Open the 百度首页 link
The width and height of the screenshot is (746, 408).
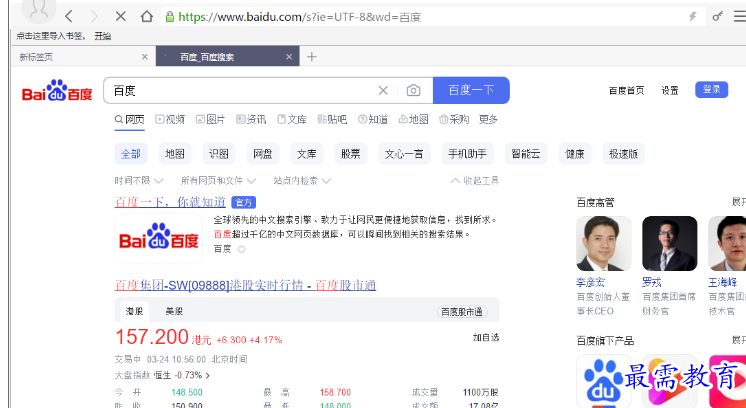click(627, 90)
